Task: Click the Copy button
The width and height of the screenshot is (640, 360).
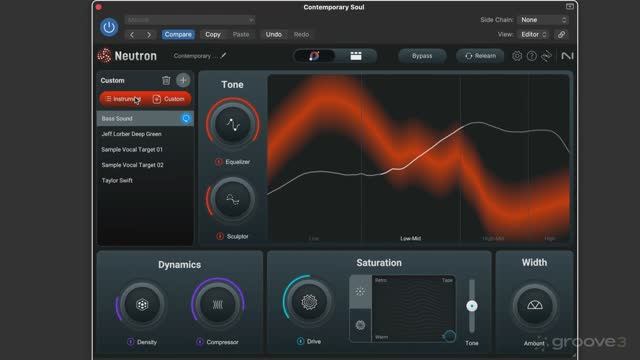Action: pyautogui.click(x=213, y=35)
